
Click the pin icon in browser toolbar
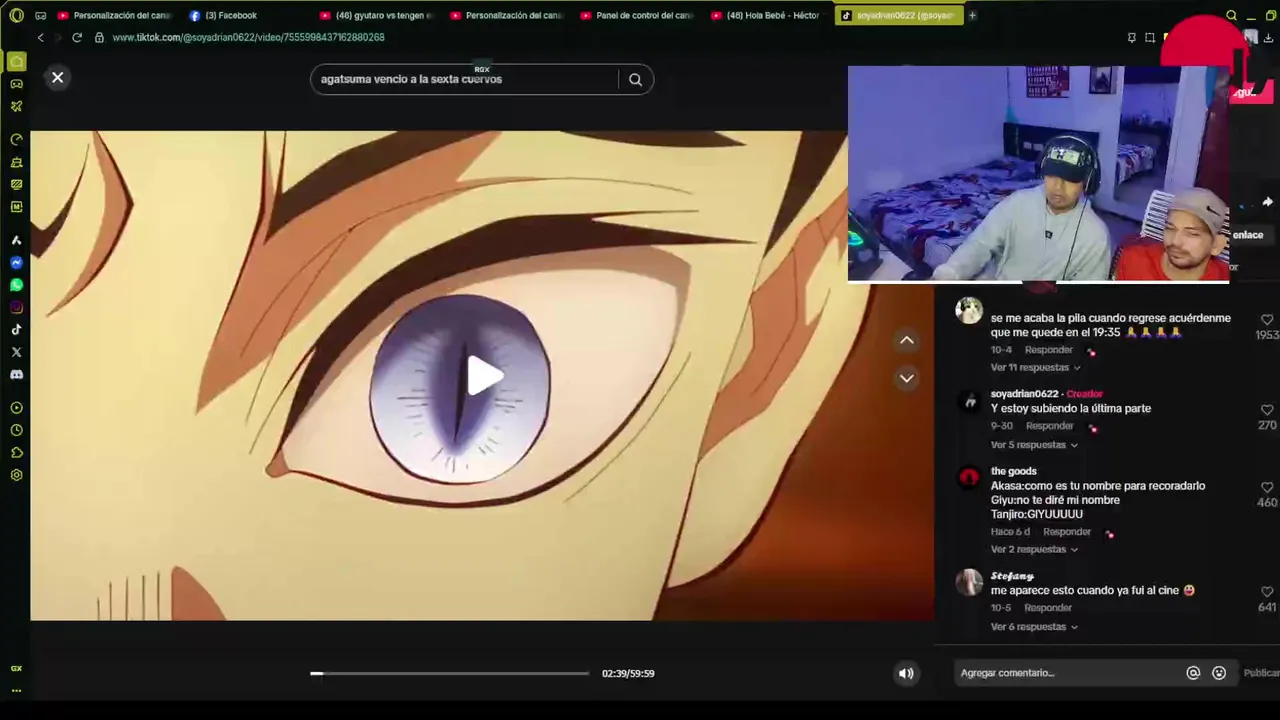click(1131, 38)
